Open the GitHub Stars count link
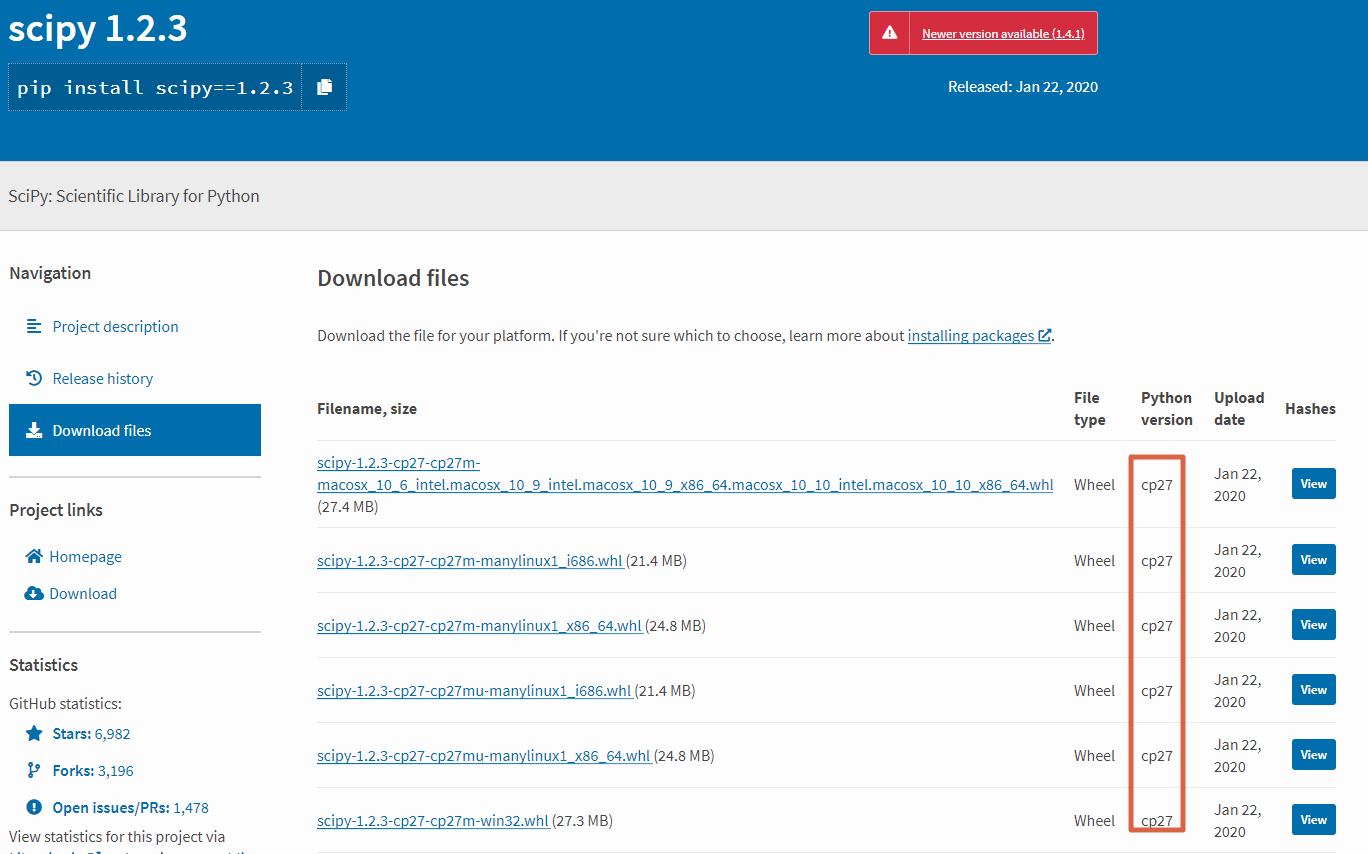The width and height of the screenshot is (1368, 854). tap(92, 734)
